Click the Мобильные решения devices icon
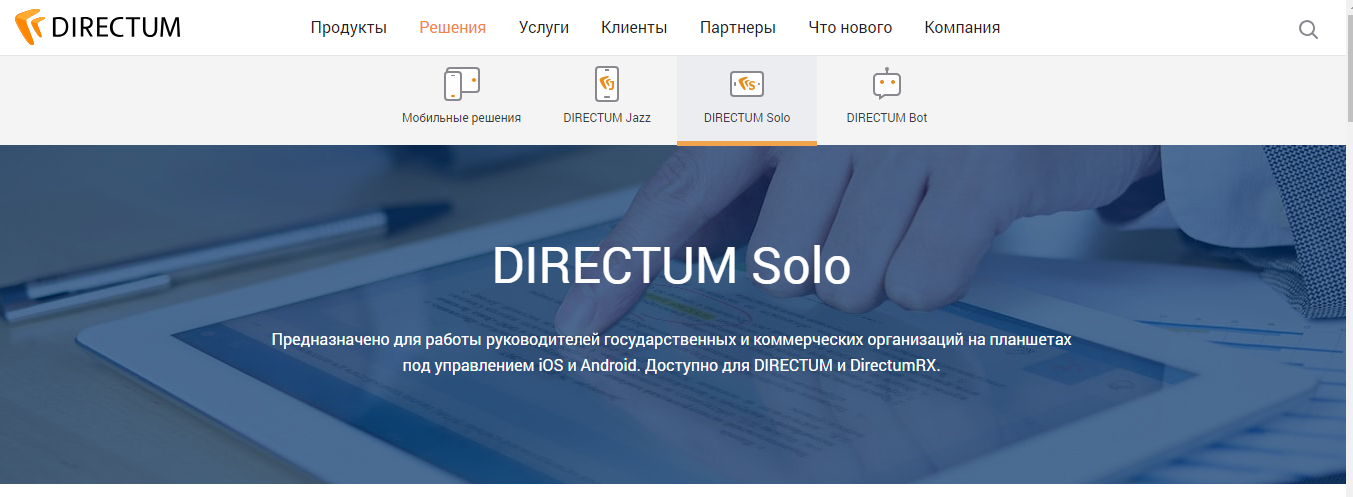The height and width of the screenshot is (497, 1353). click(461, 84)
